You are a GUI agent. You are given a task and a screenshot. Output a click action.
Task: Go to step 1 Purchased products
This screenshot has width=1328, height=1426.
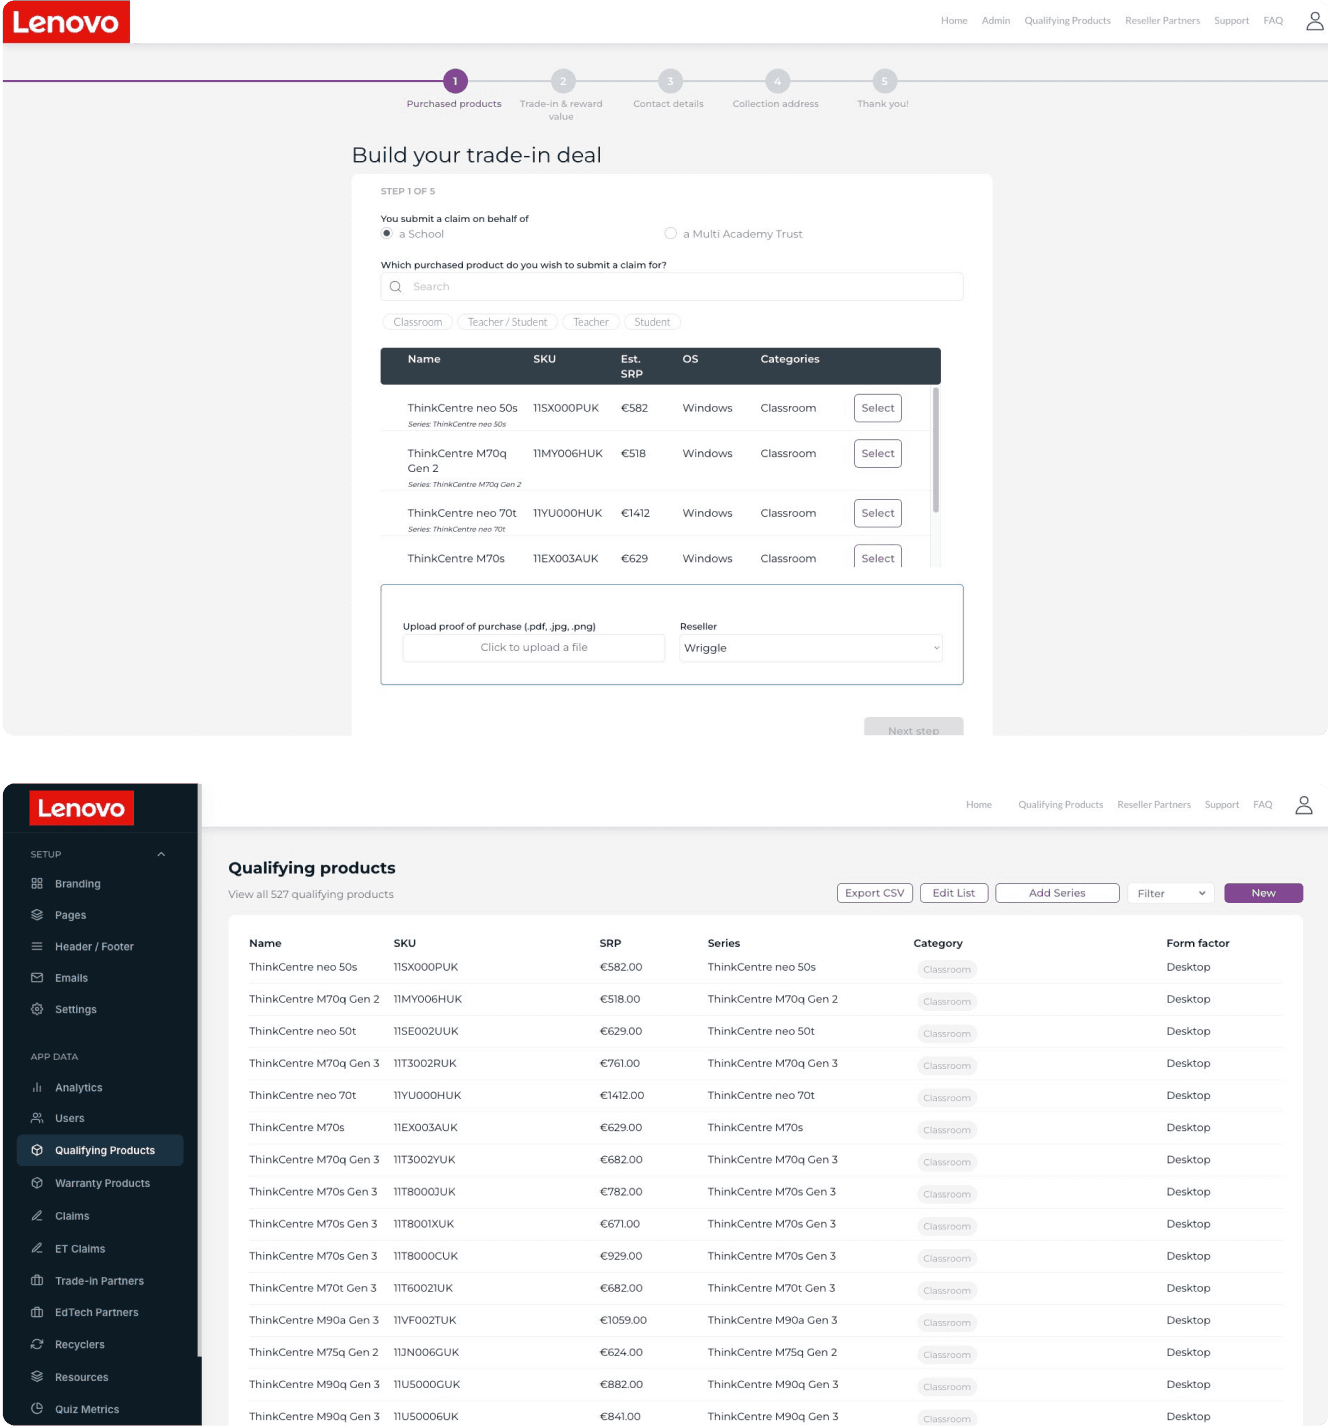tap(455, 81)
